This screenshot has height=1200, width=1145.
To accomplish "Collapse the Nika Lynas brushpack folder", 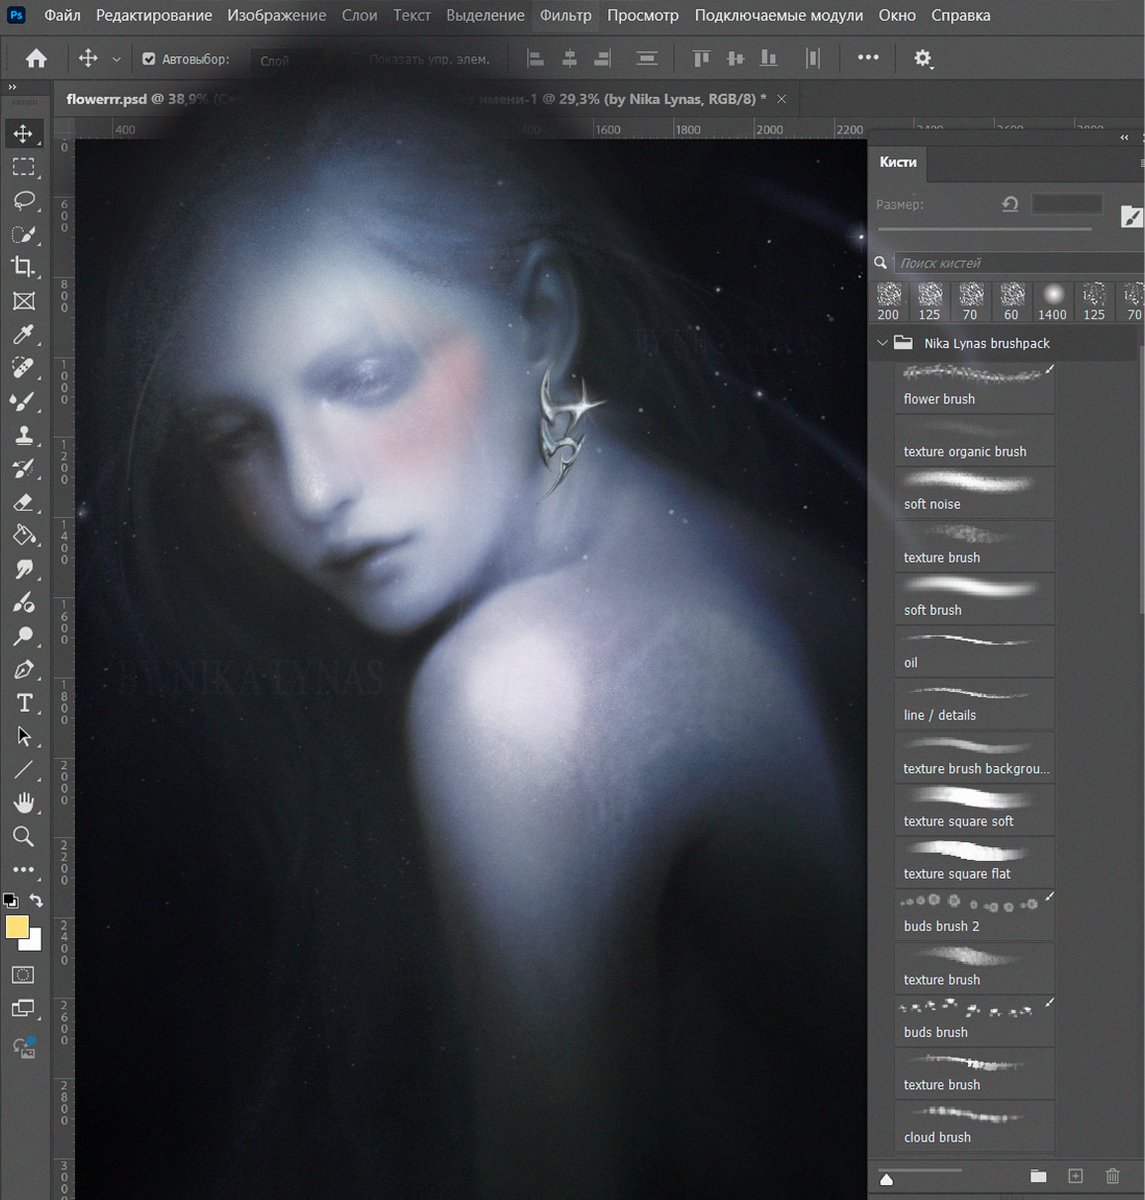I will point(882,343).
